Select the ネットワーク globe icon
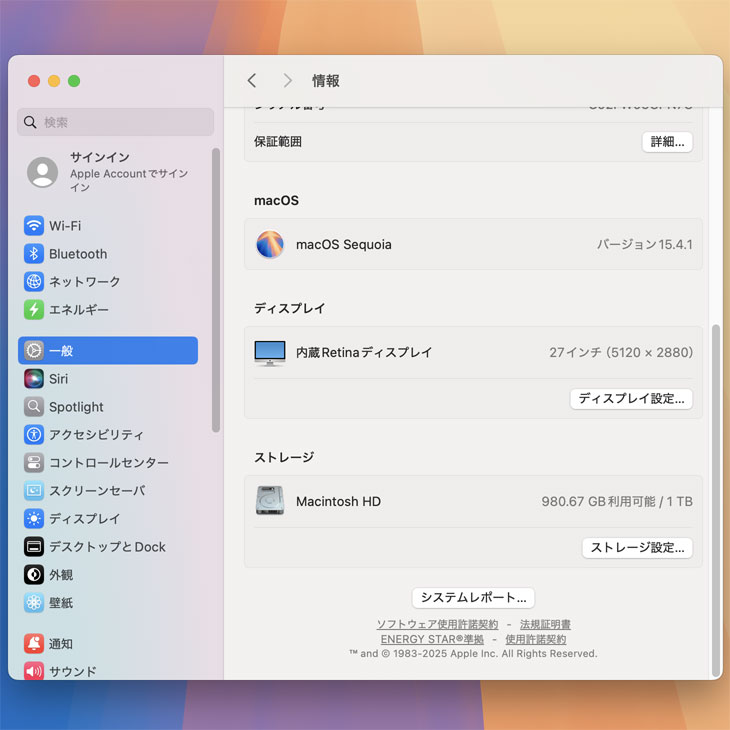 pos(34,282)
